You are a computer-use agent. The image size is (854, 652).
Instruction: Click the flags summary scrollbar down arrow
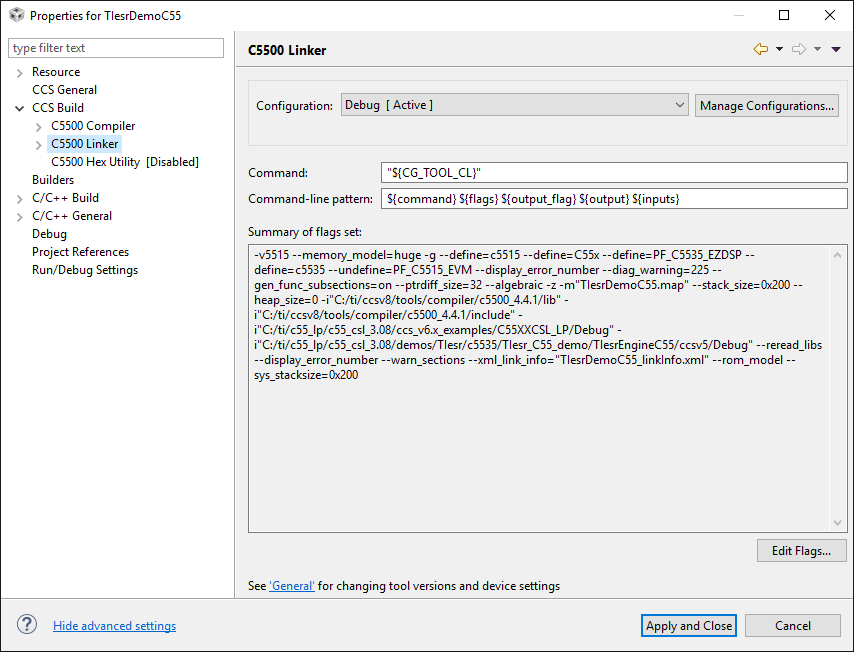(x=838, y=522)
